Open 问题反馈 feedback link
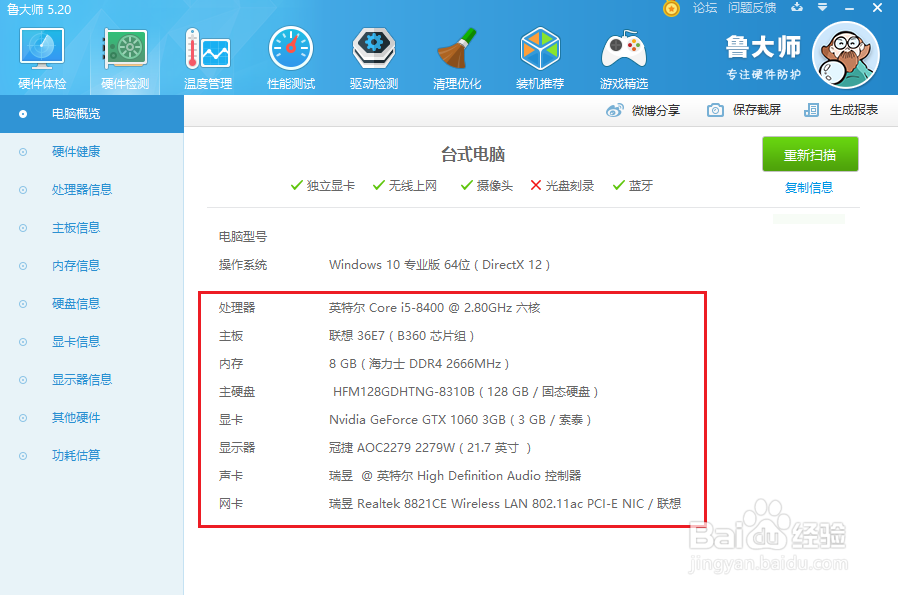 (x=752, y=8)
